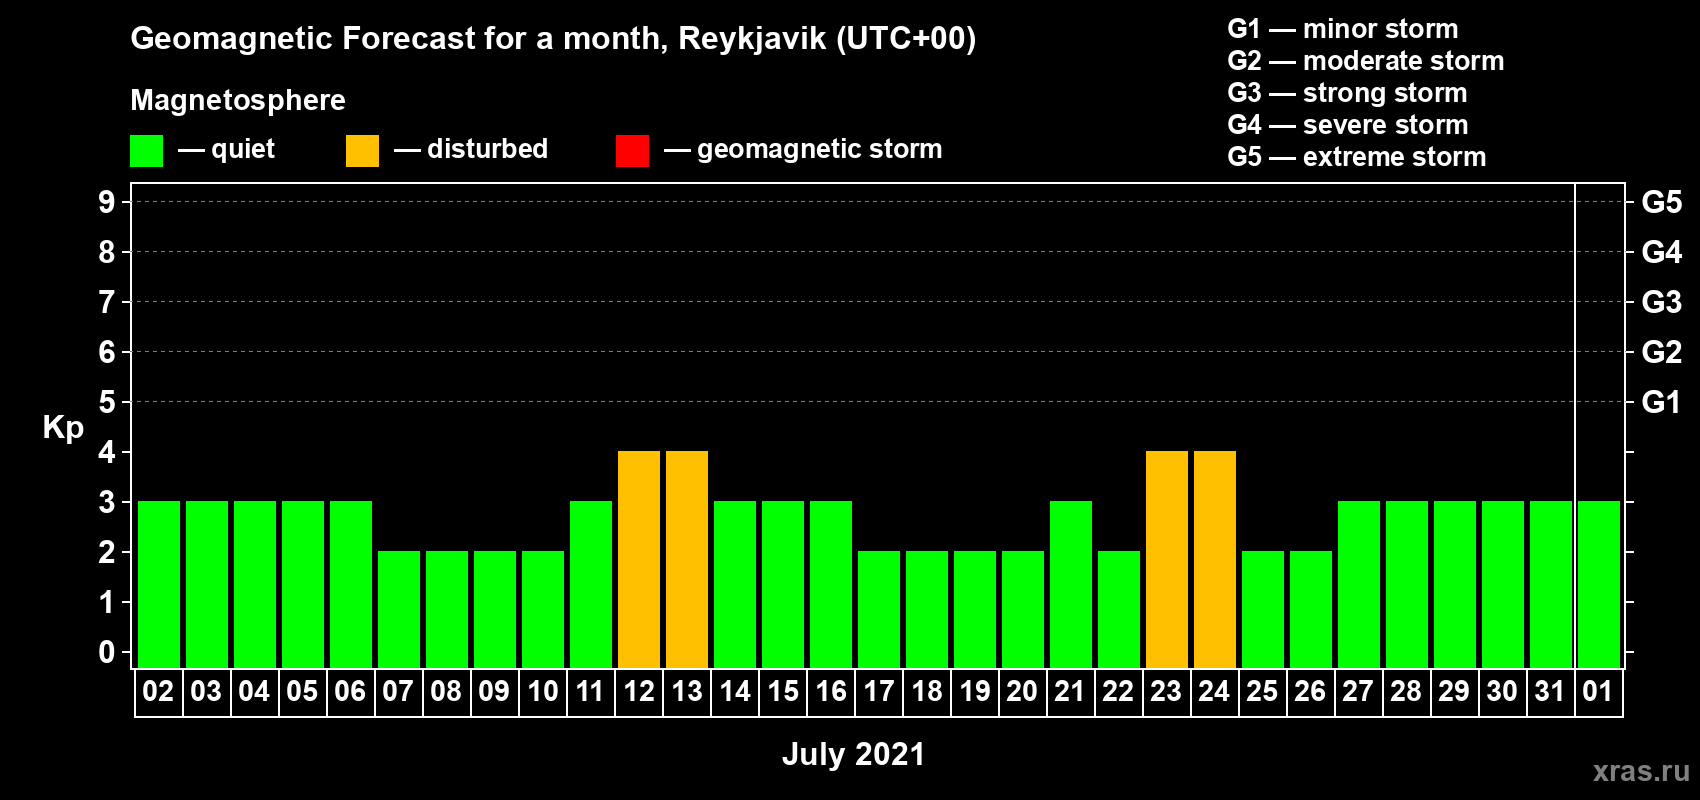Screen dimensions: 1700x800
Task: Click the Kp axis title
Action: coord(63,427)
